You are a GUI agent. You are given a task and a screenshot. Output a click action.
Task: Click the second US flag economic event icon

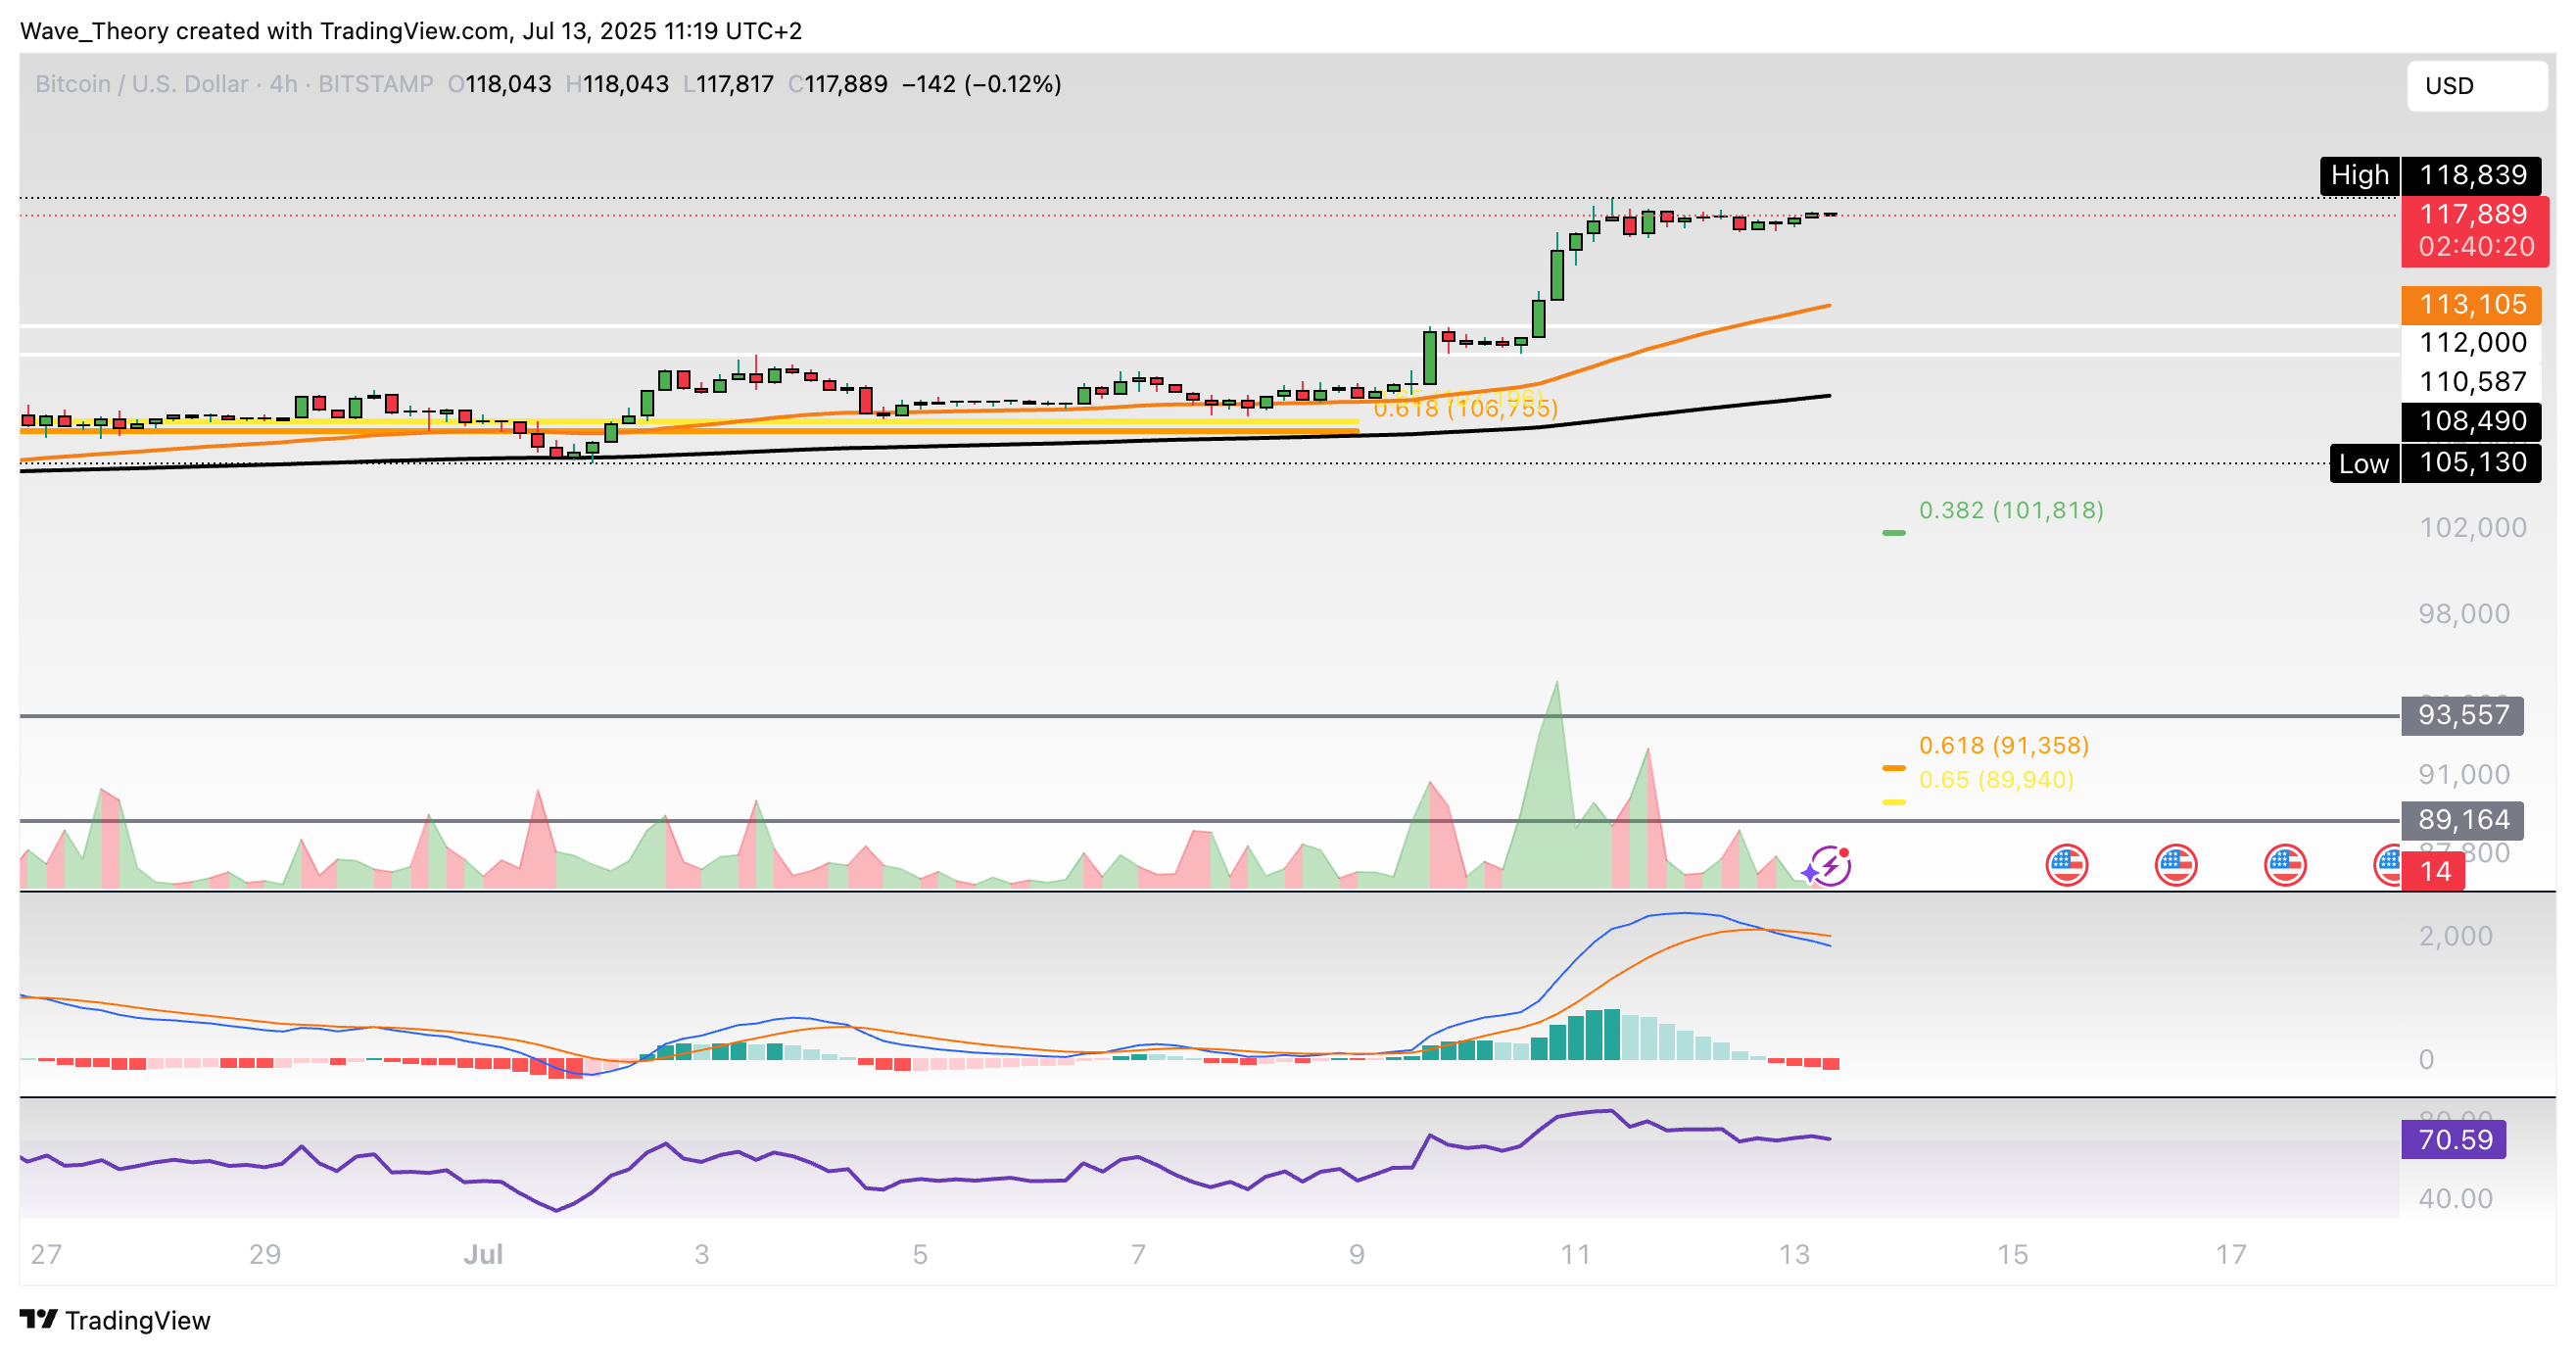pos(2175,865)
